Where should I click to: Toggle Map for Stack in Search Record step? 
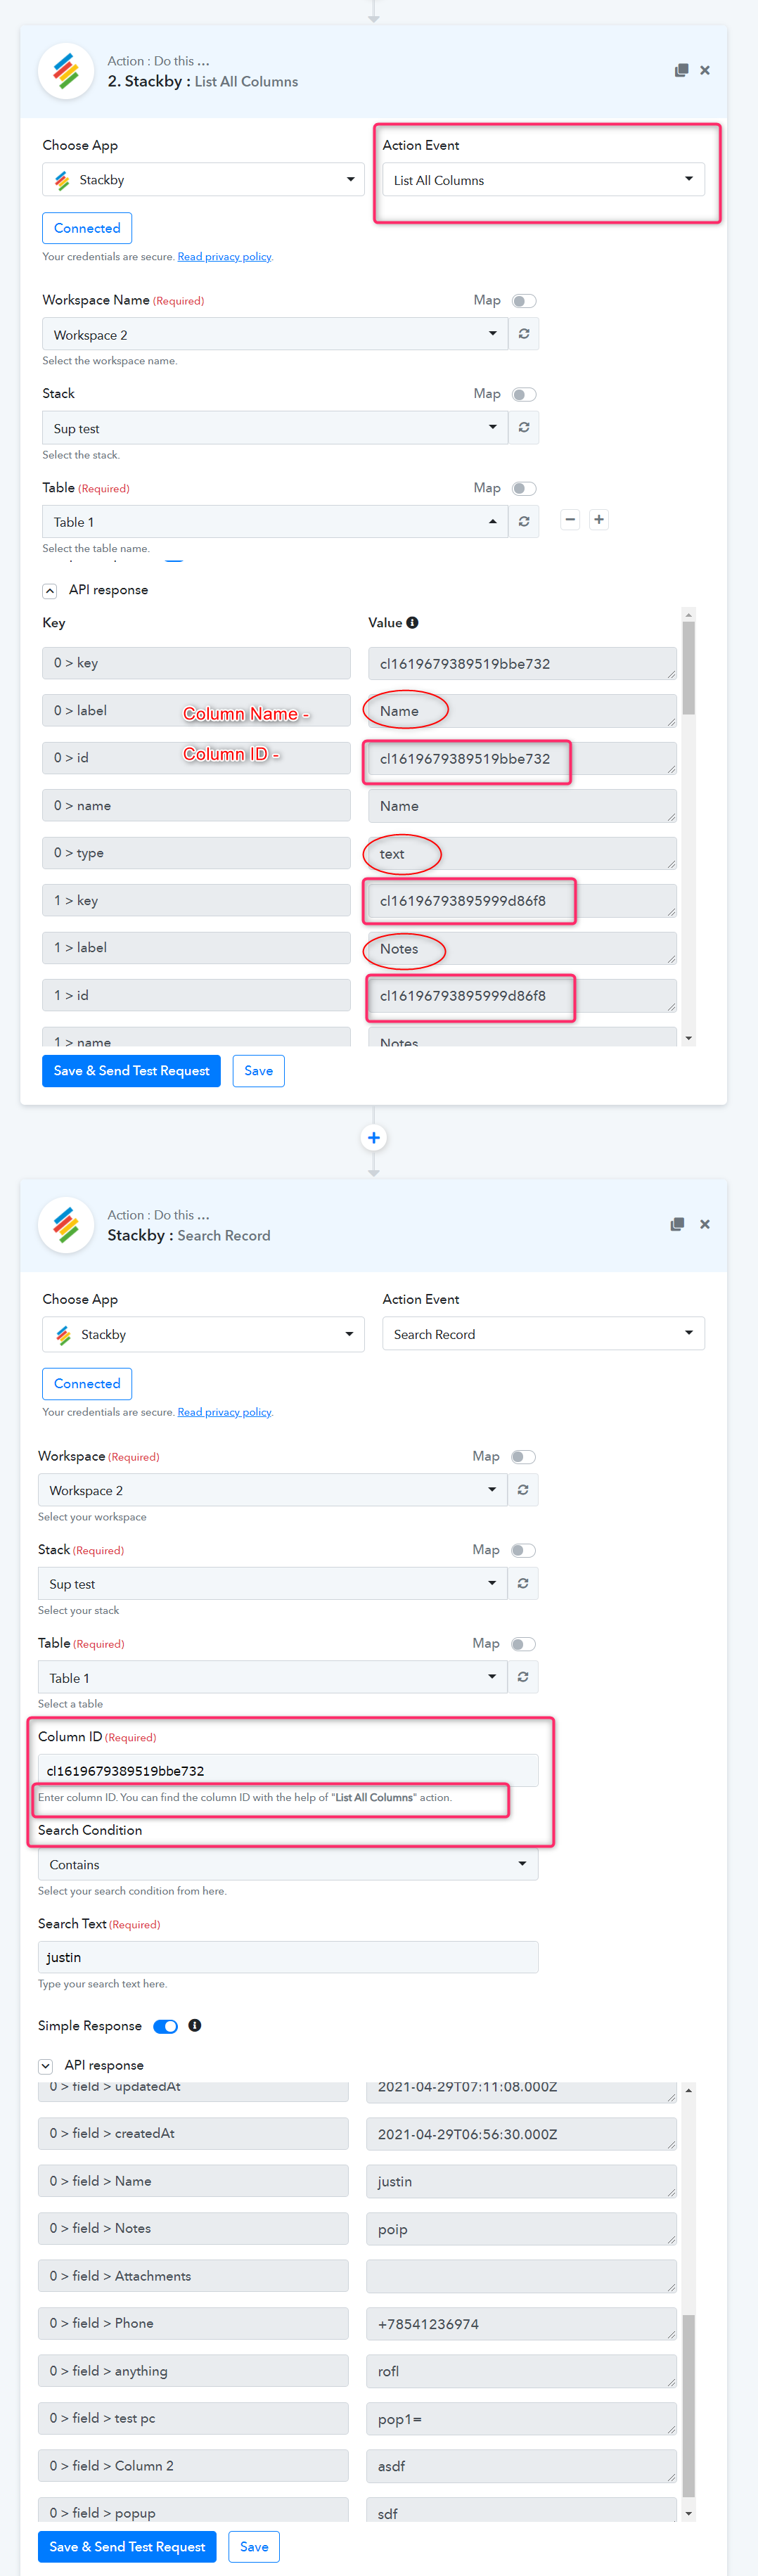pos(523,1551)
